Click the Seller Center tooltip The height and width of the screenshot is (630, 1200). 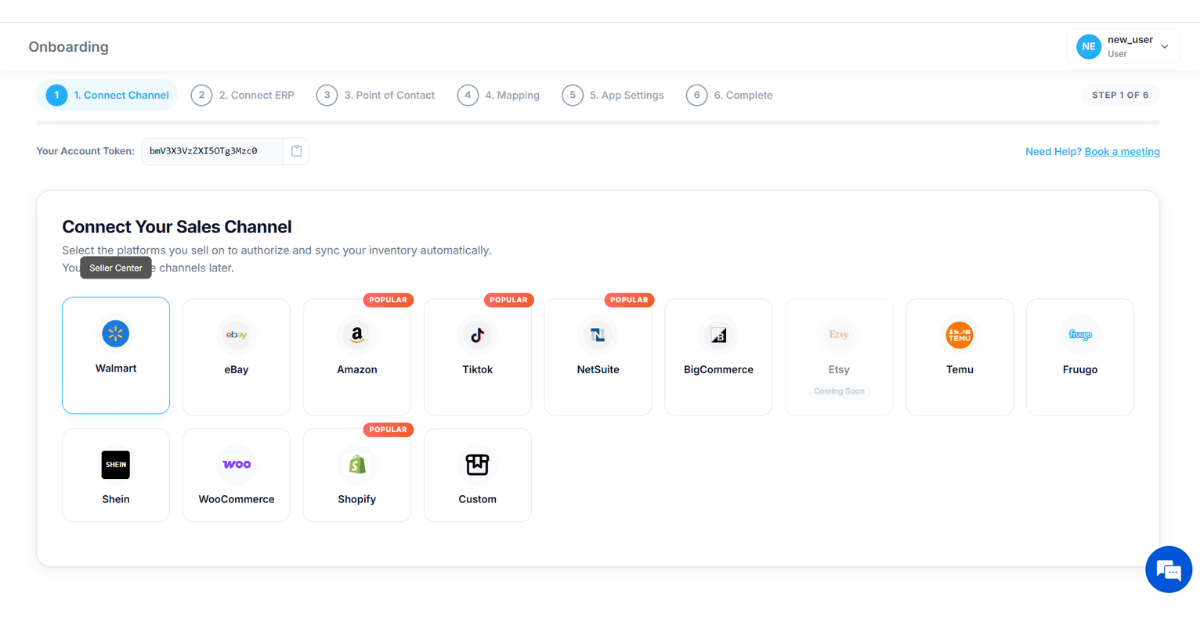click(x=116, y=268)
